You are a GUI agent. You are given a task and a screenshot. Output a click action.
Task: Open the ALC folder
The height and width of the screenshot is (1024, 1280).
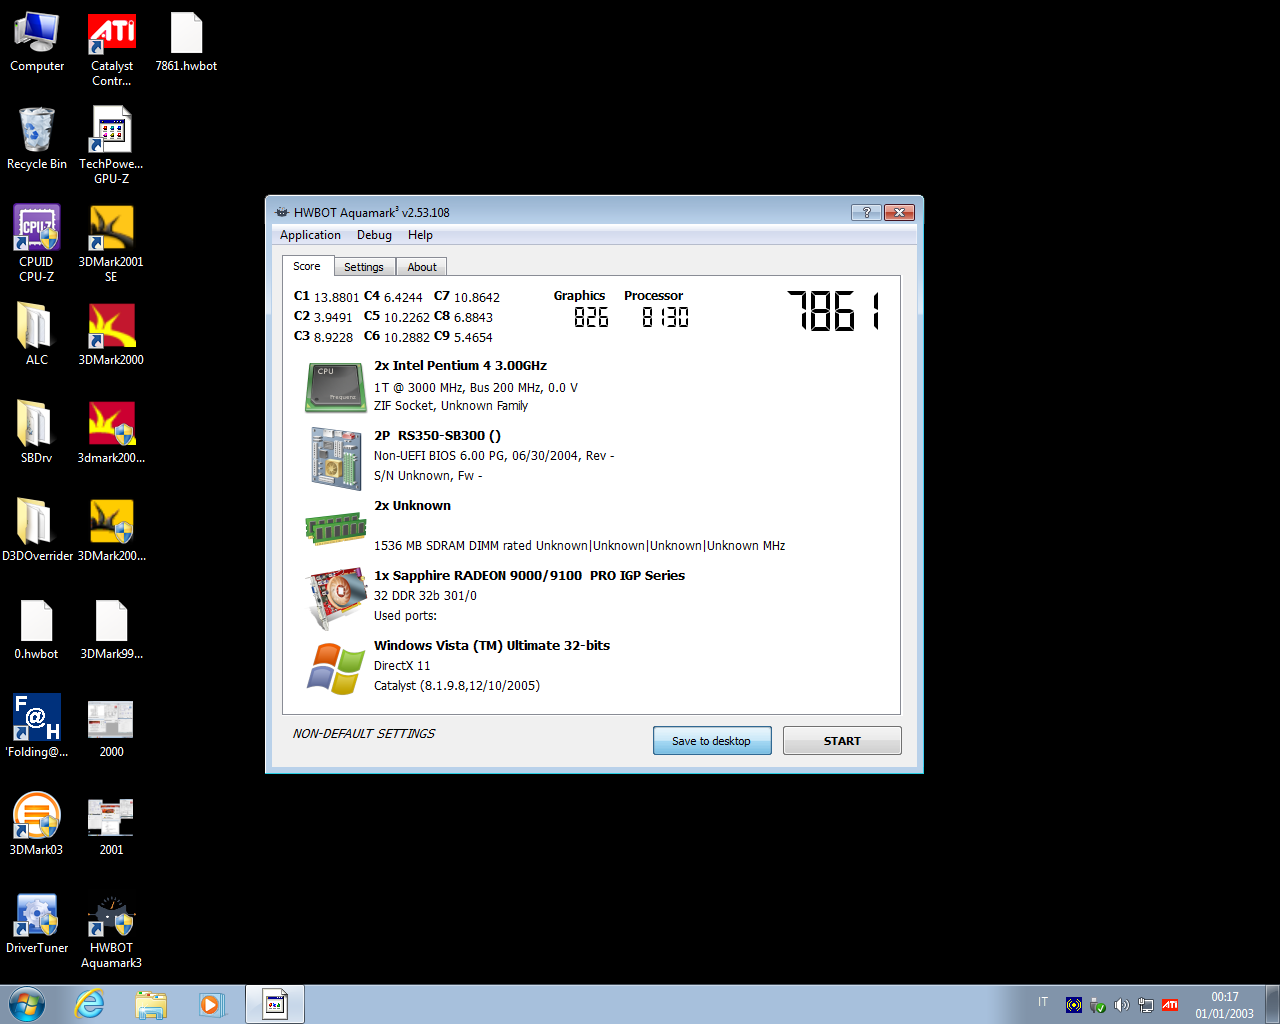[37, 334]
